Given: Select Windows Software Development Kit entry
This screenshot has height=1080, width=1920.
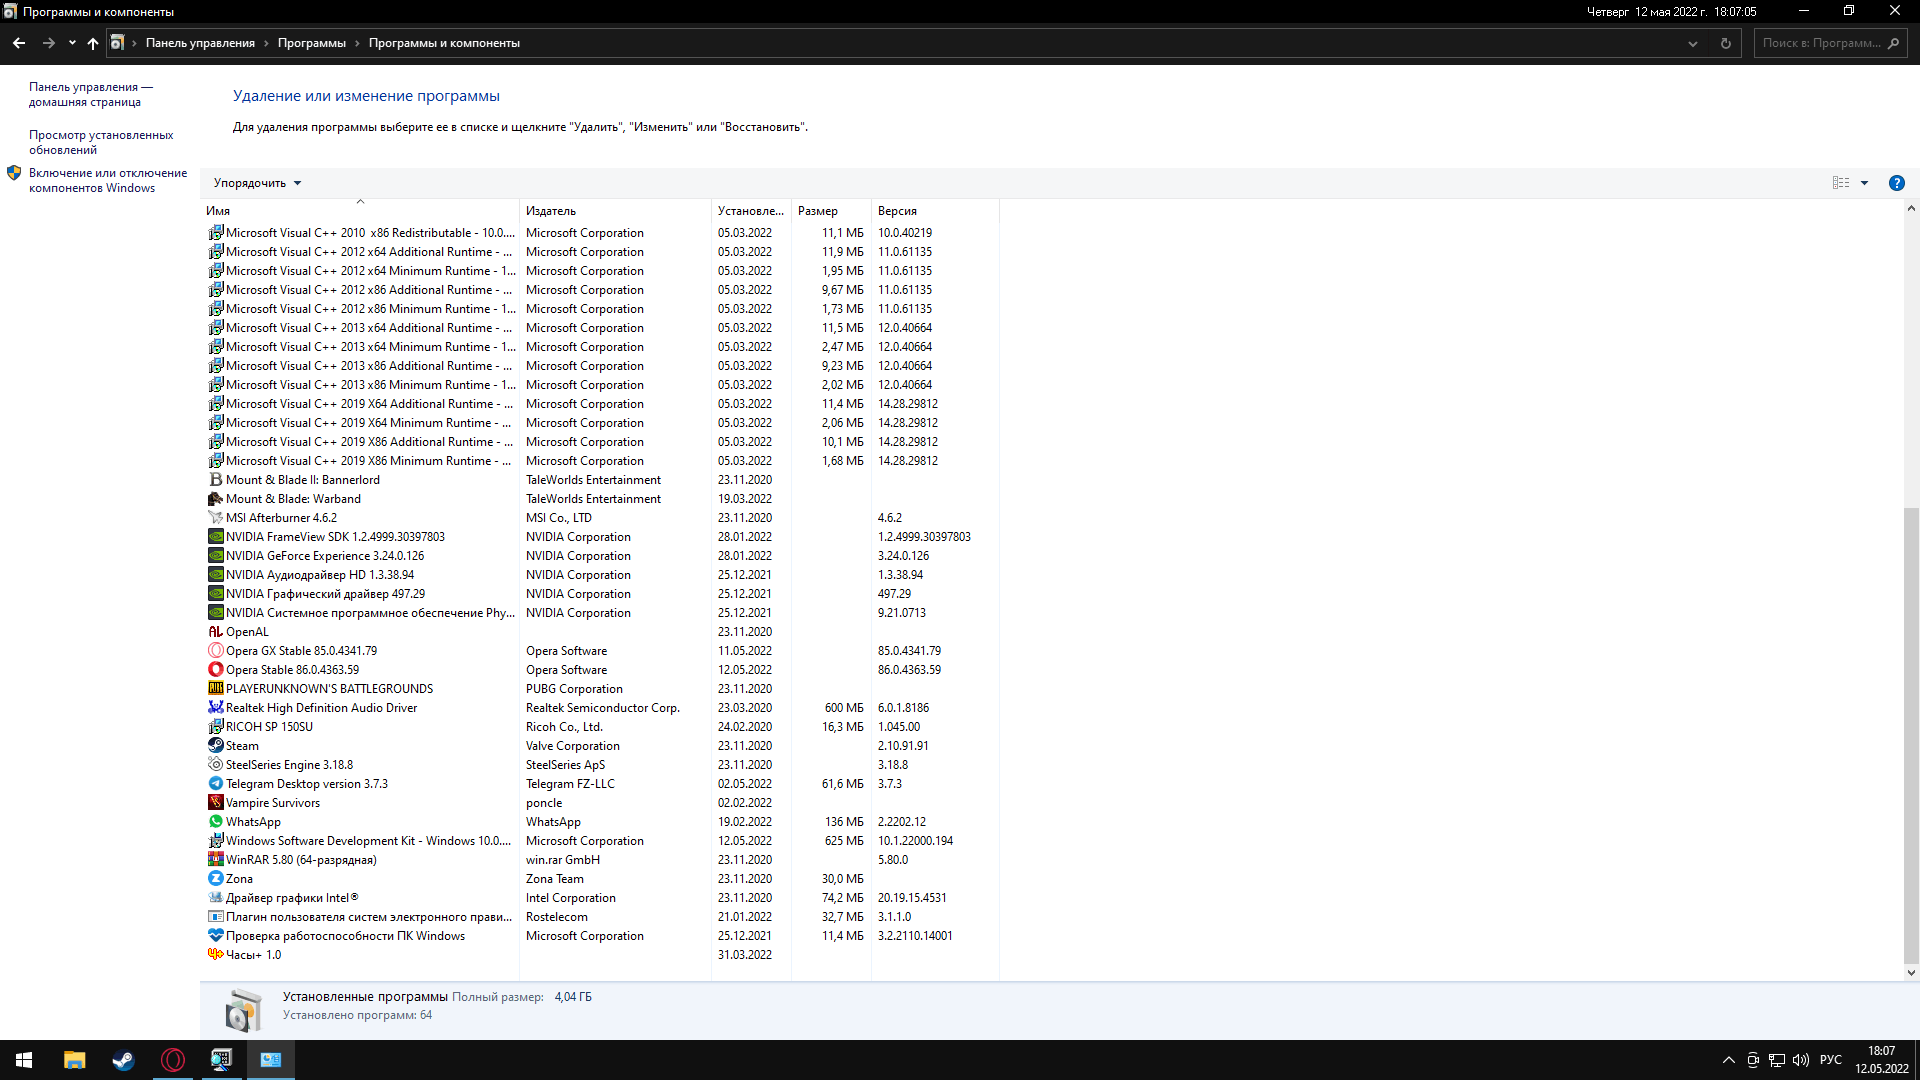Looking at the screenshot, I should click(600, 841).
